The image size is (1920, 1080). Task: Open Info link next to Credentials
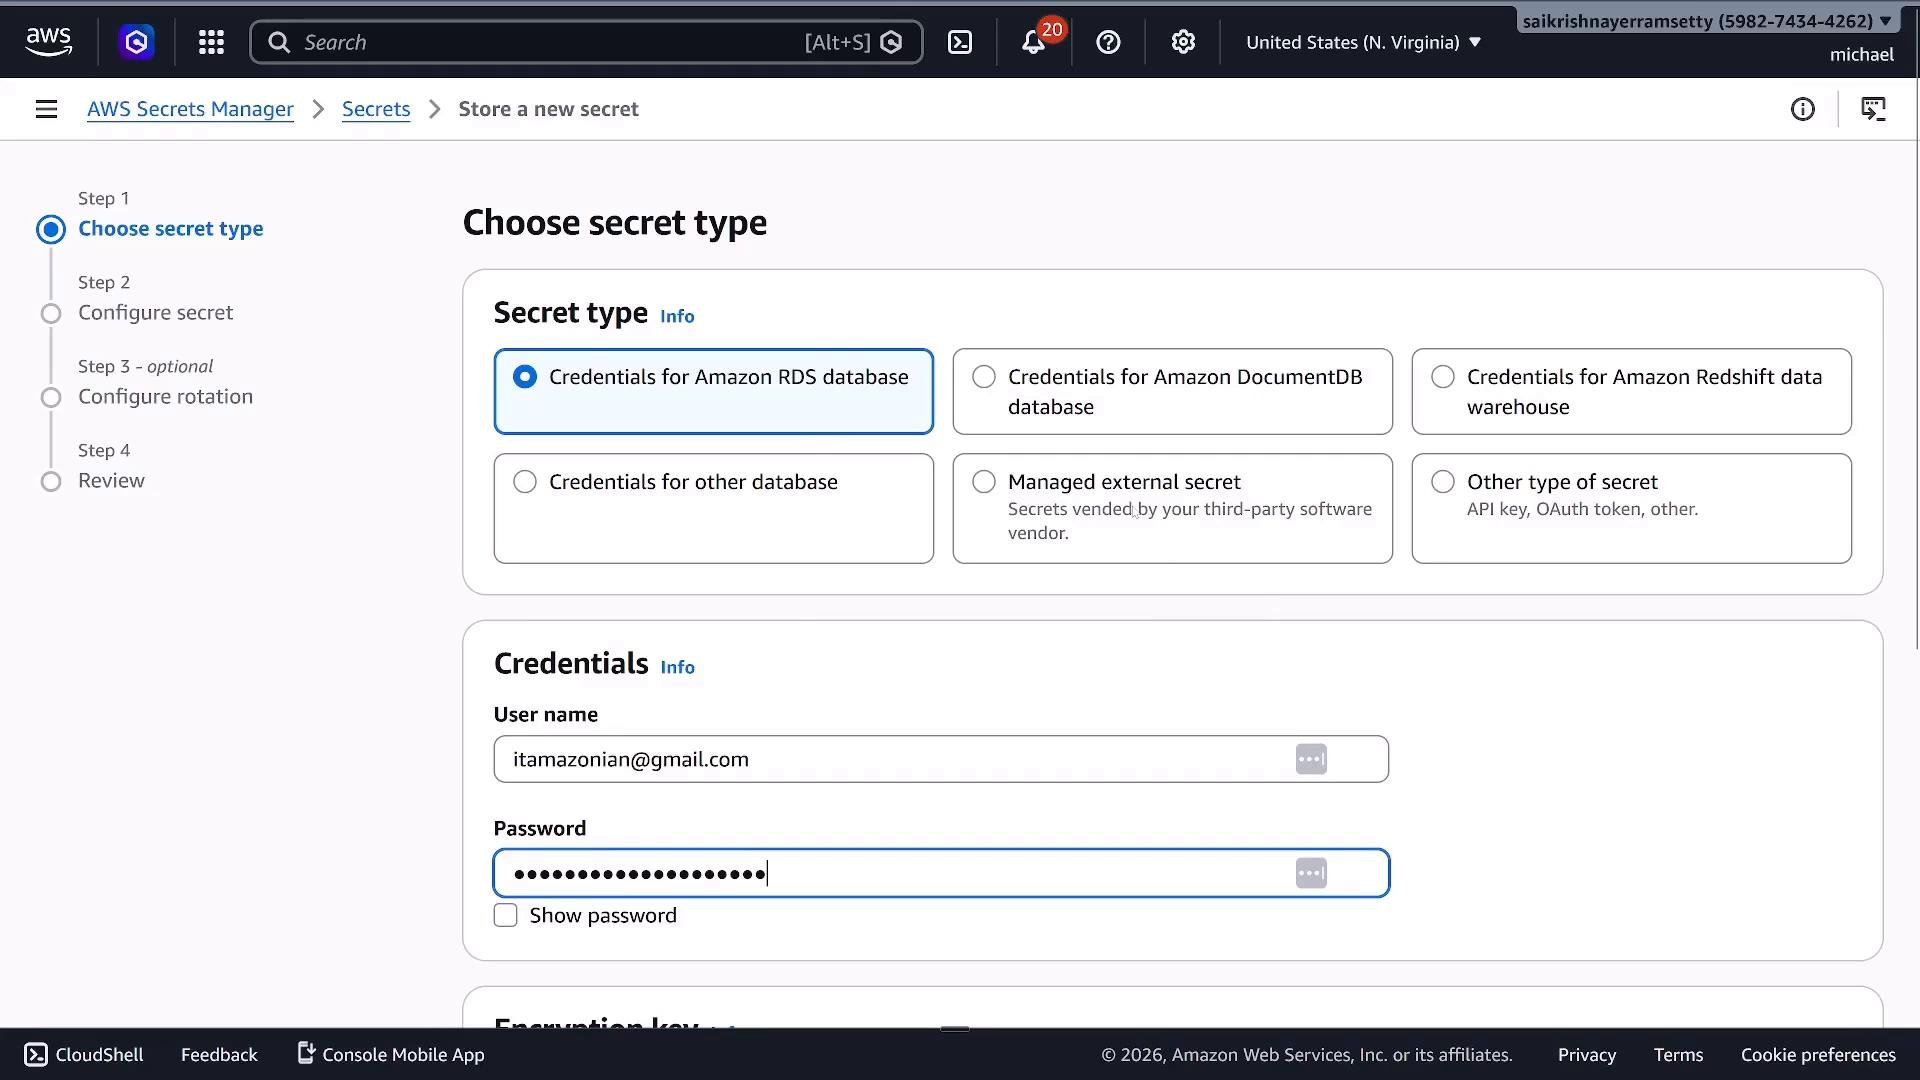click(677, 667)
